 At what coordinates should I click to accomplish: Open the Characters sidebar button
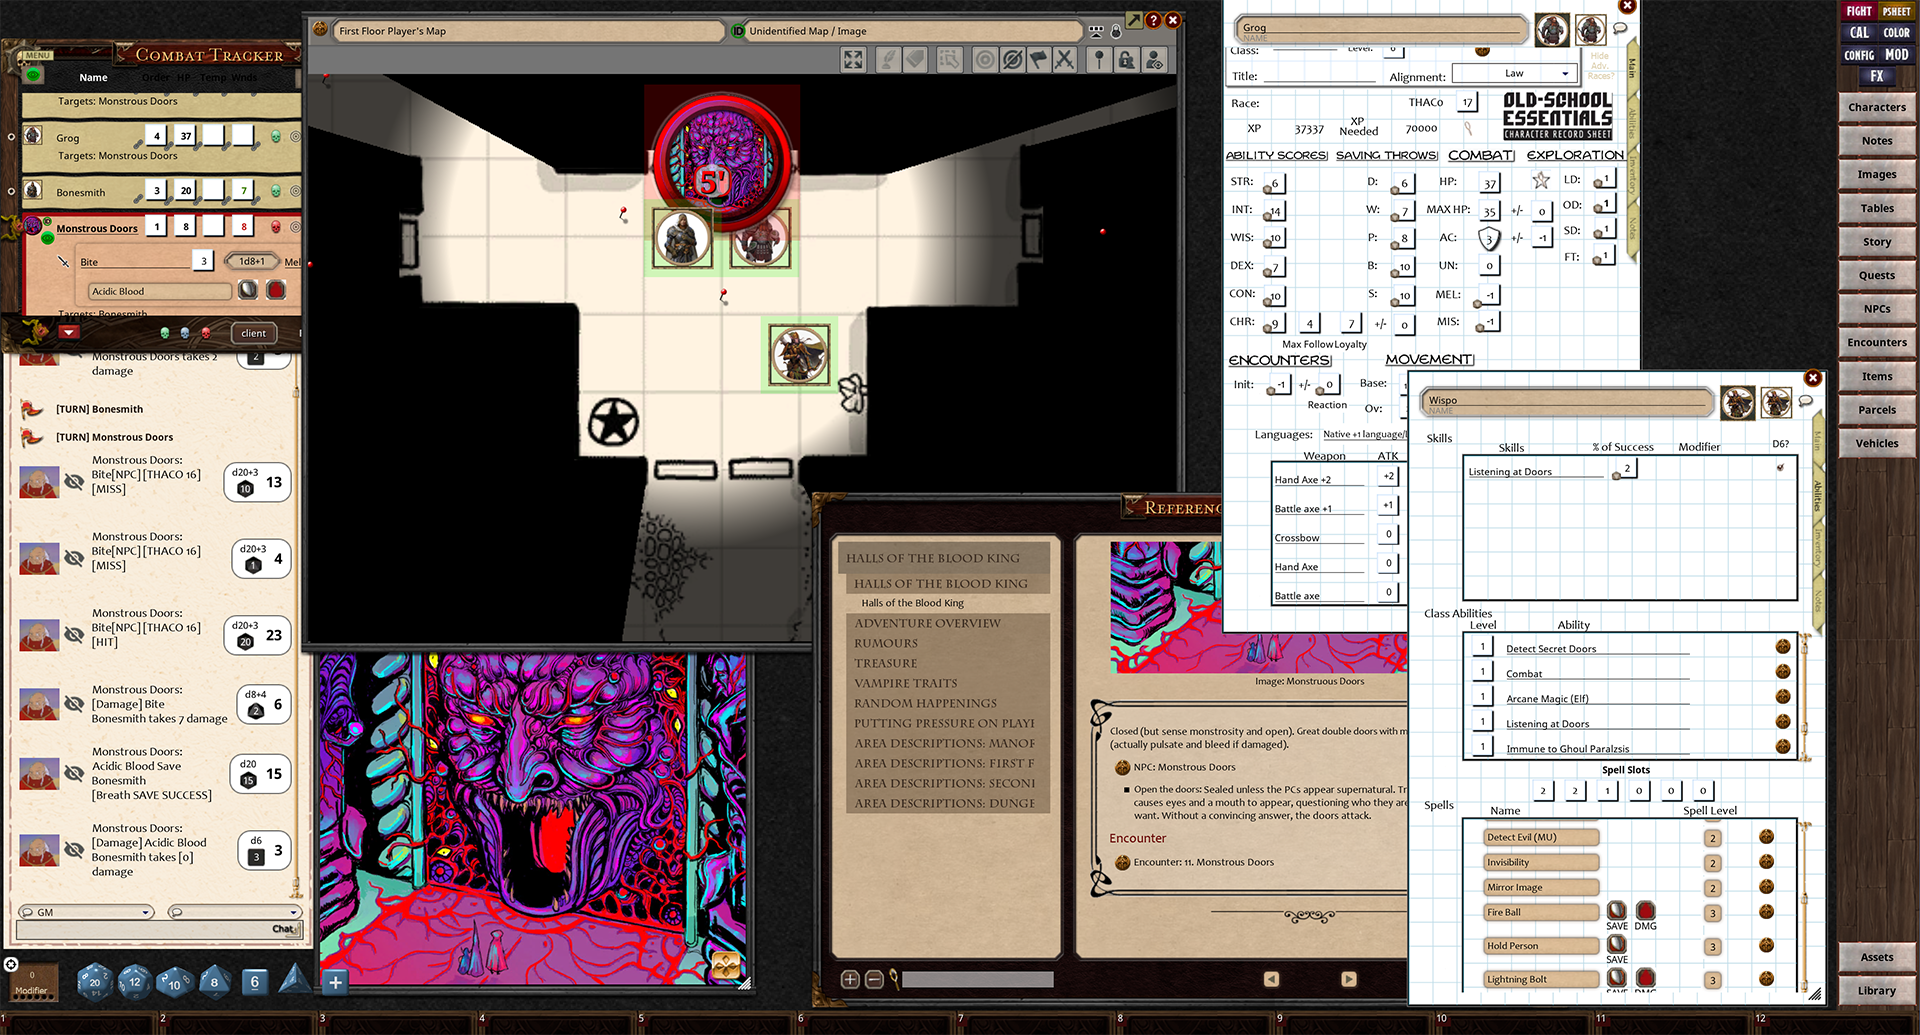pyautogui.click(x=1876, y=107)
